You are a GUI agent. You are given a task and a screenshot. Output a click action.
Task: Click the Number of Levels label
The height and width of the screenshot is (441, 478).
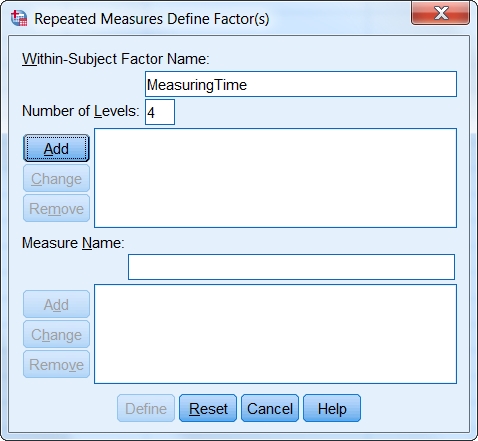click(80, 111)
